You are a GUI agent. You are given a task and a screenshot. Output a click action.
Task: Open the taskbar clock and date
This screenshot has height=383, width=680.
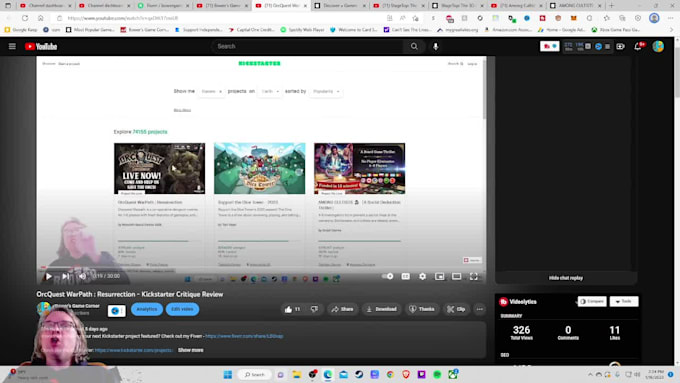(x=655, y=374)
